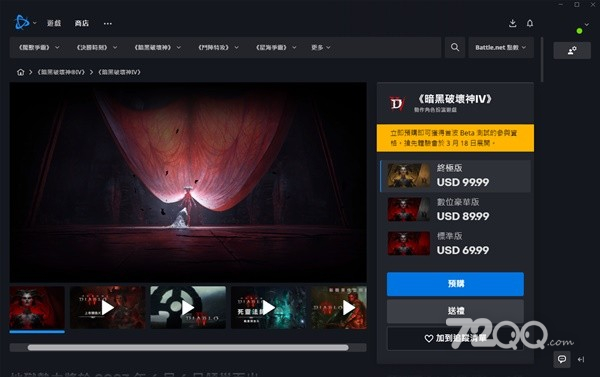Screen dimensions: 600x377
Task: Open the chat bubble icon
Action: coord(562,359)
